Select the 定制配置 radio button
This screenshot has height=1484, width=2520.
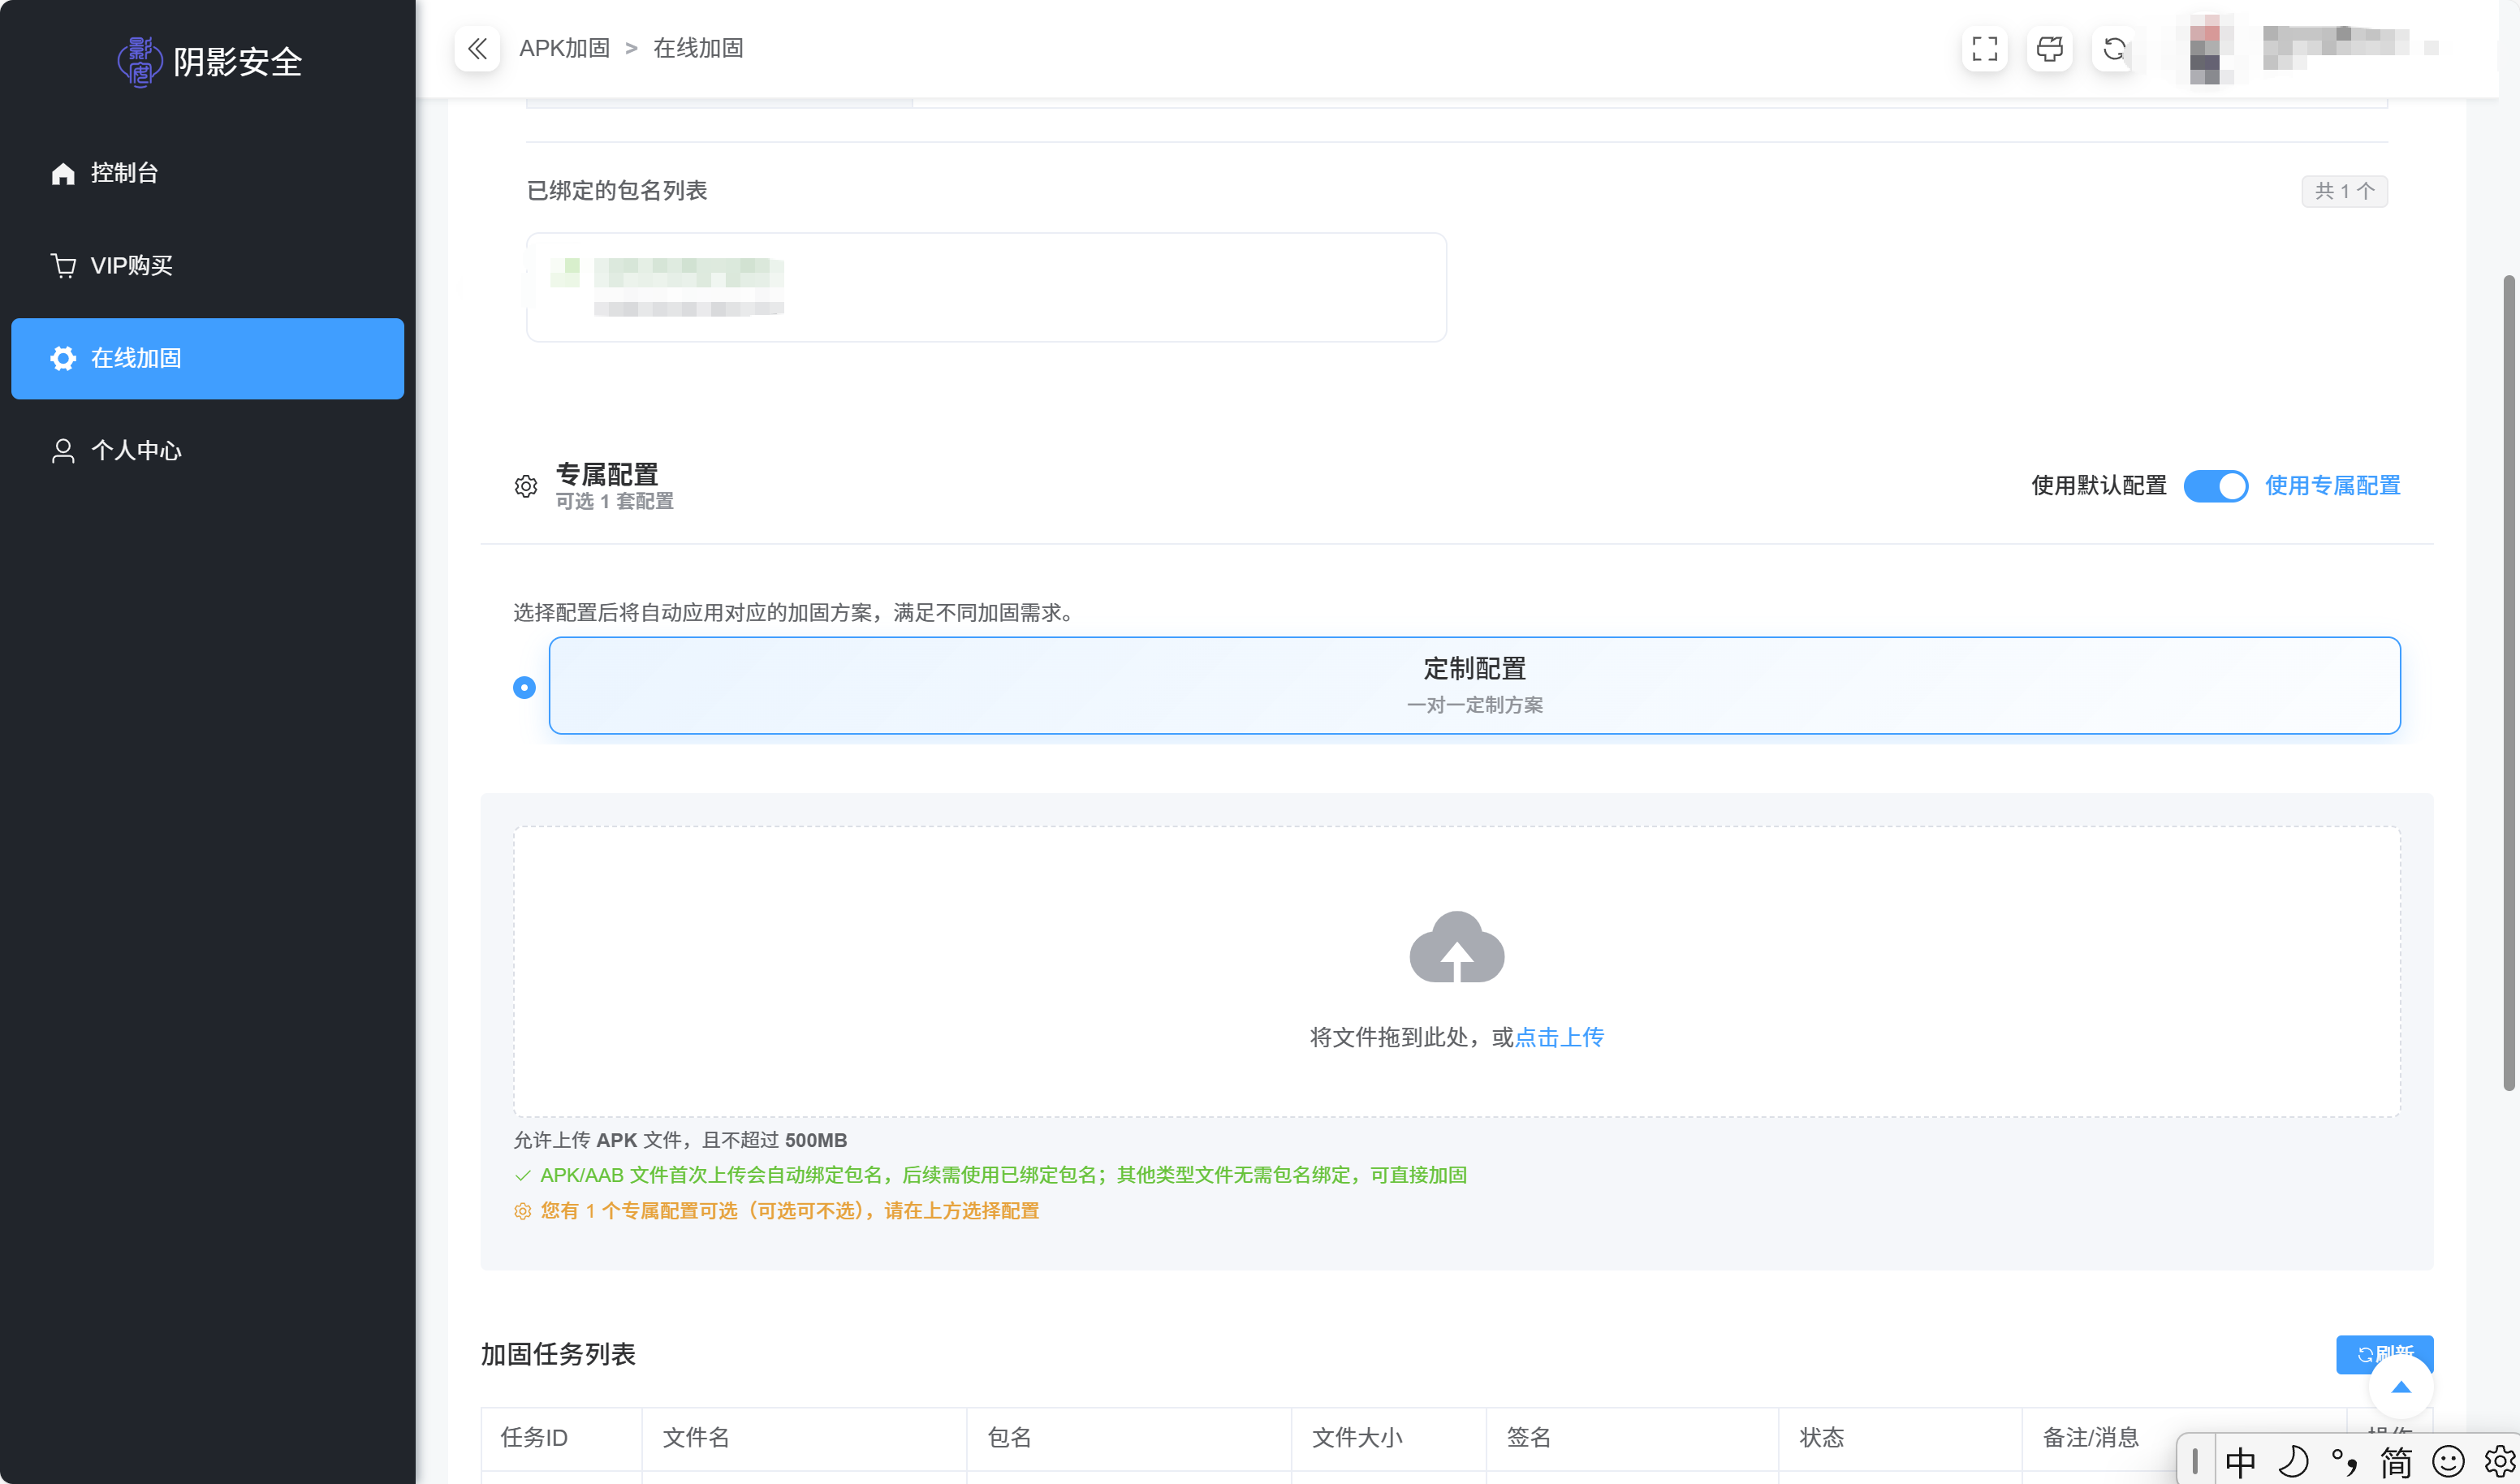(x=524, y=687)
